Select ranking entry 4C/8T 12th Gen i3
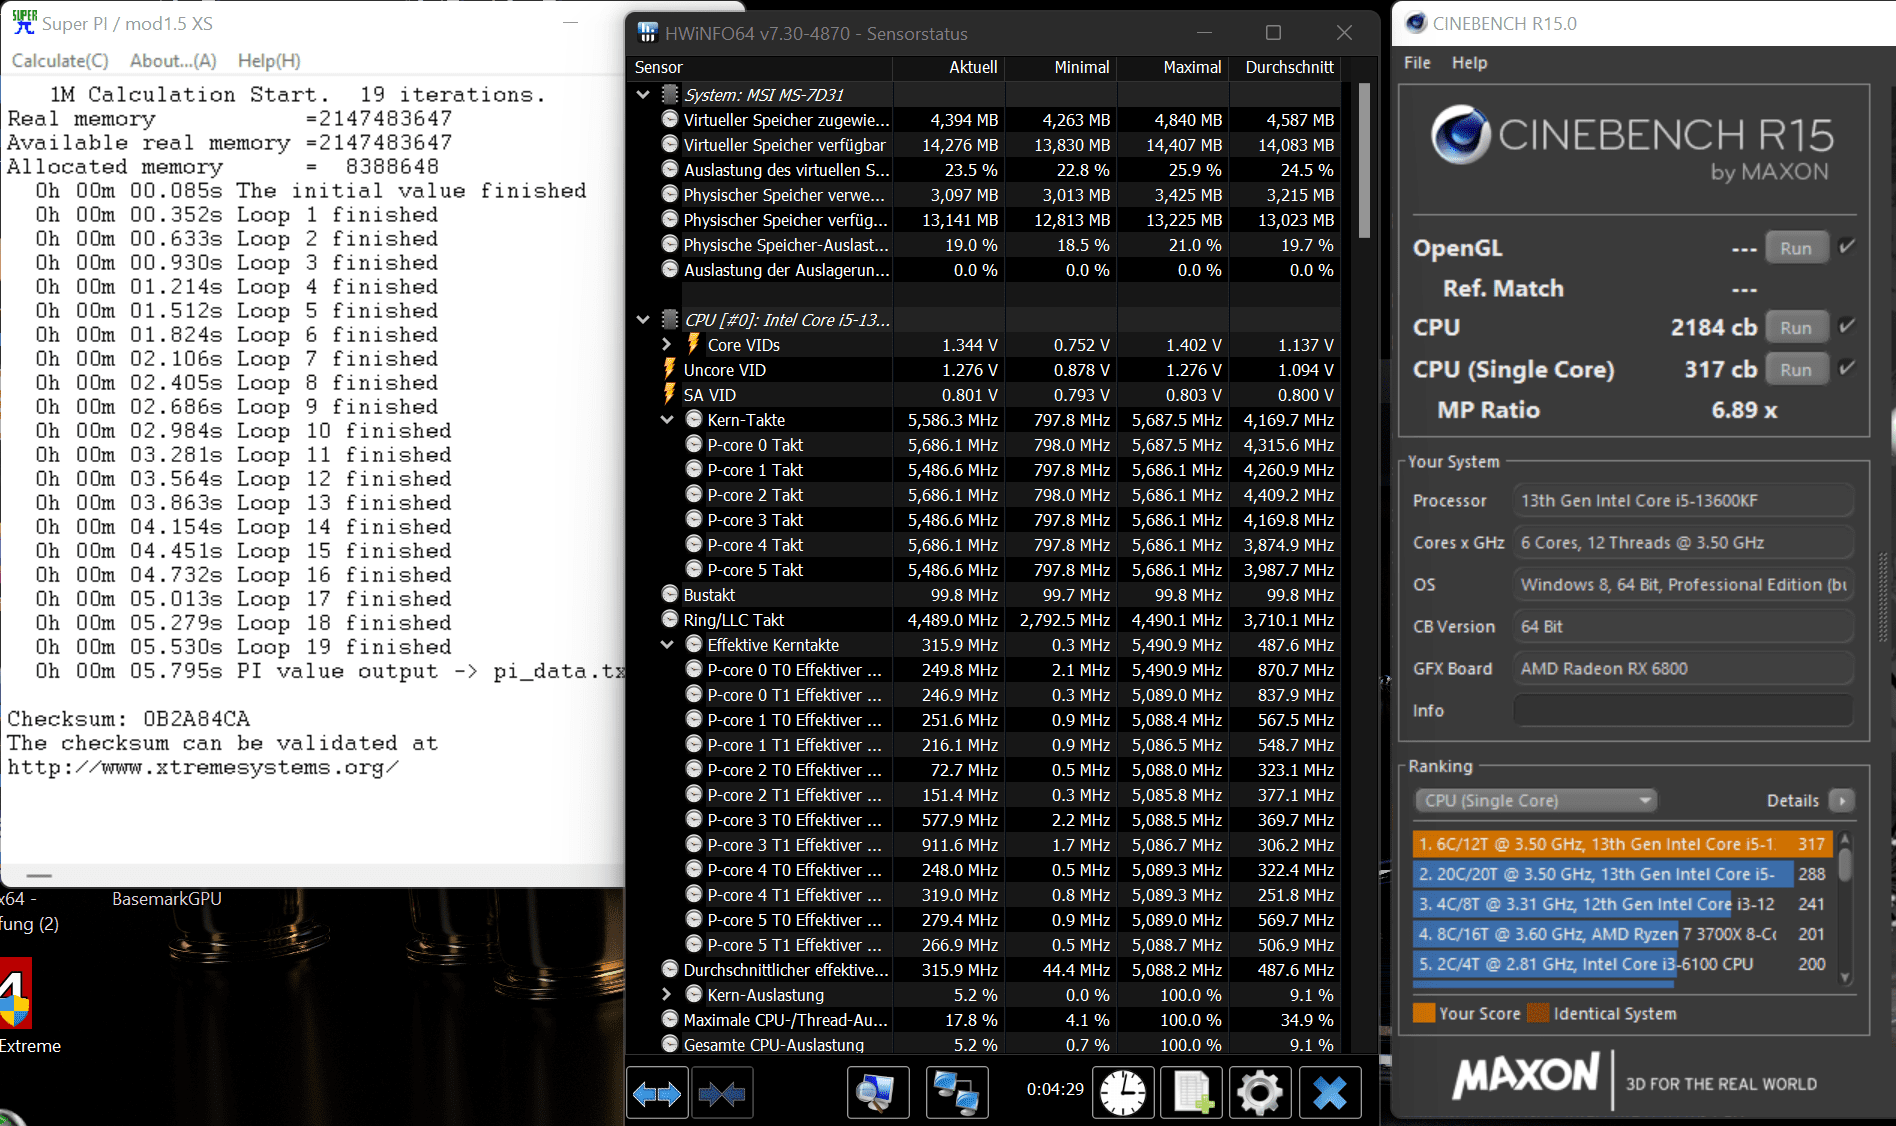This screenshot has width=1896, height=1126. tap(1621, 904)
